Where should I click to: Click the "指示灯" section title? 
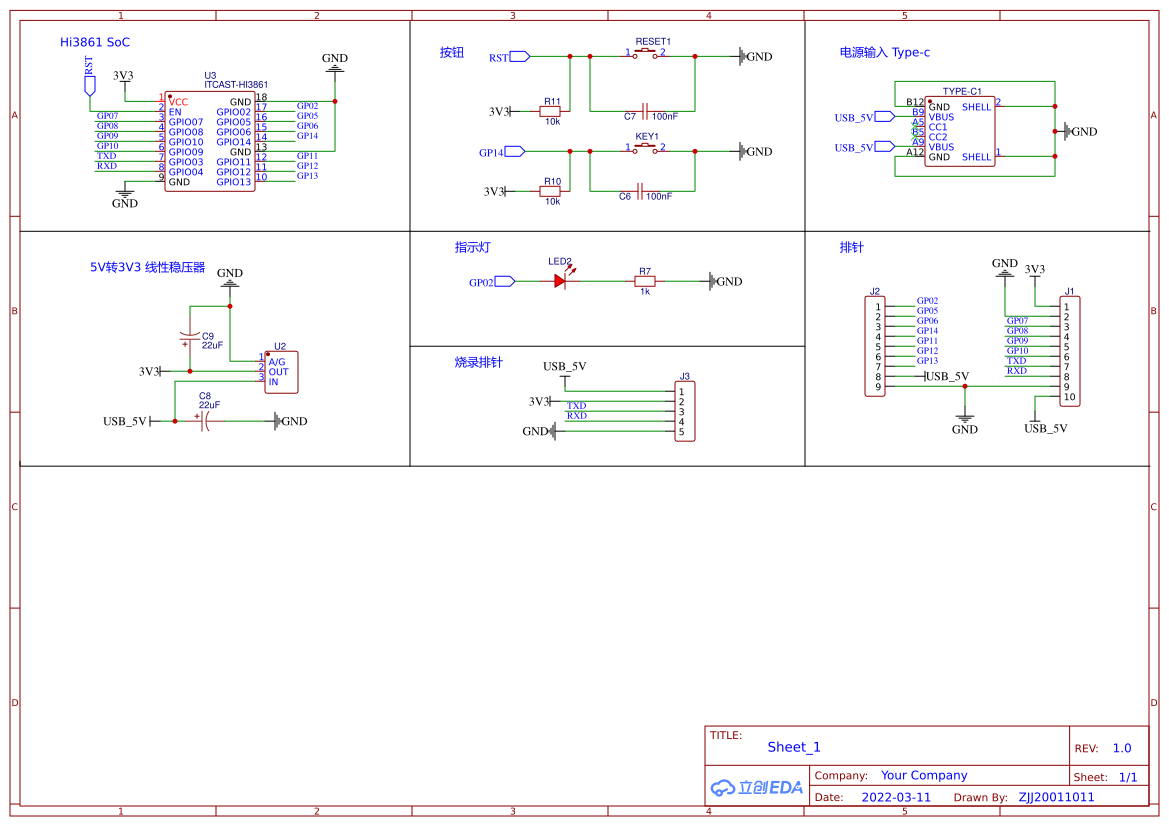point(473,247)
